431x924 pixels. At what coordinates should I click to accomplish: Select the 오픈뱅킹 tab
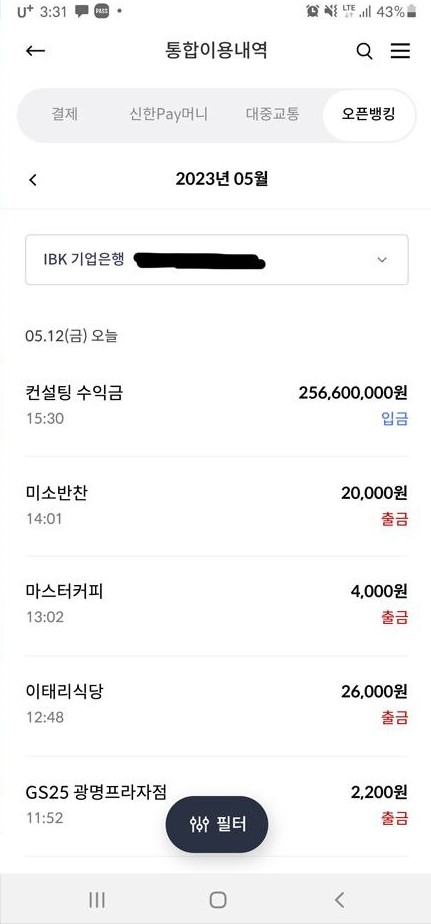point(369,114)
